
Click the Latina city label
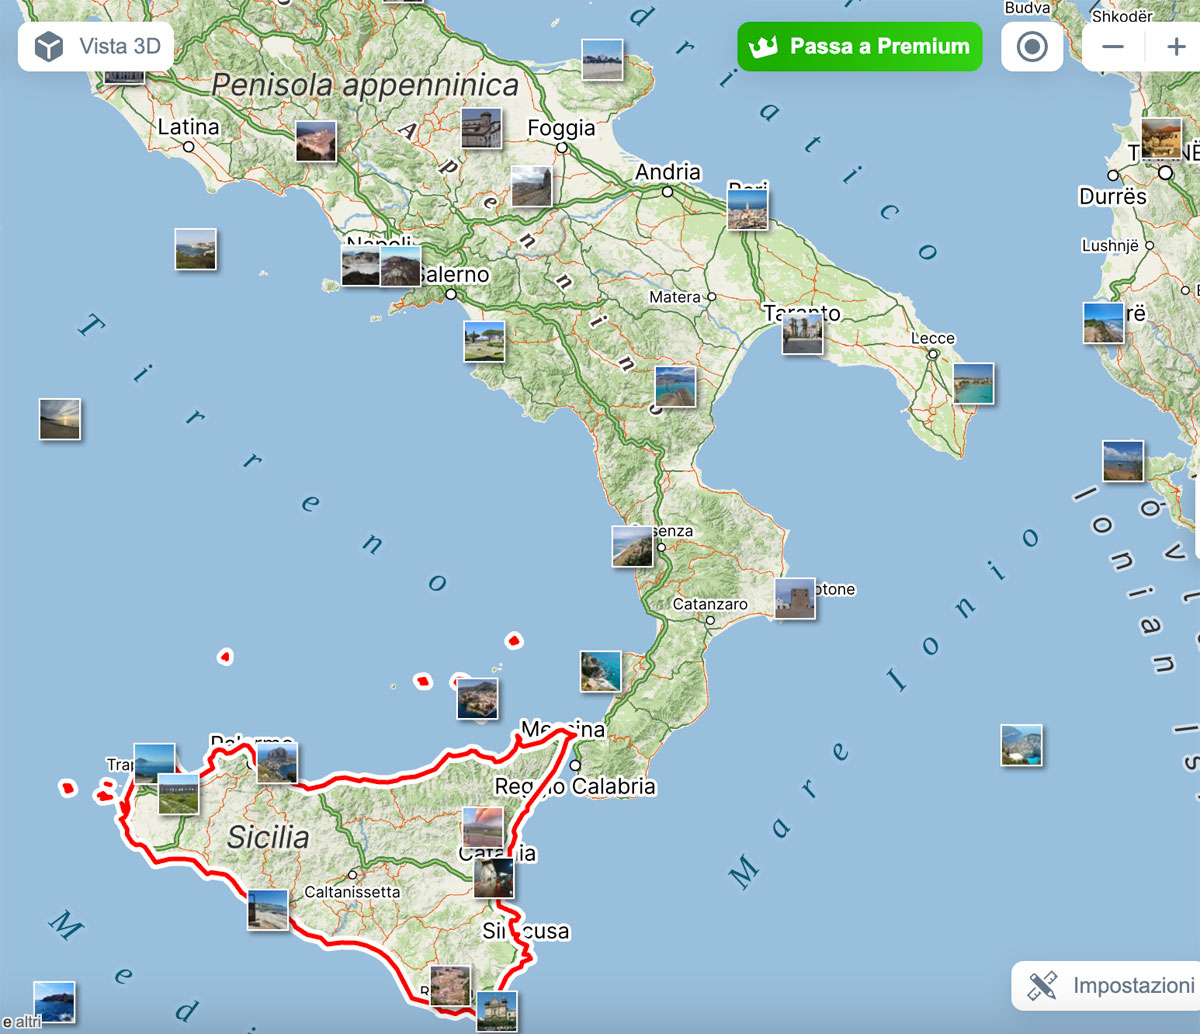(x=188, y=127)
